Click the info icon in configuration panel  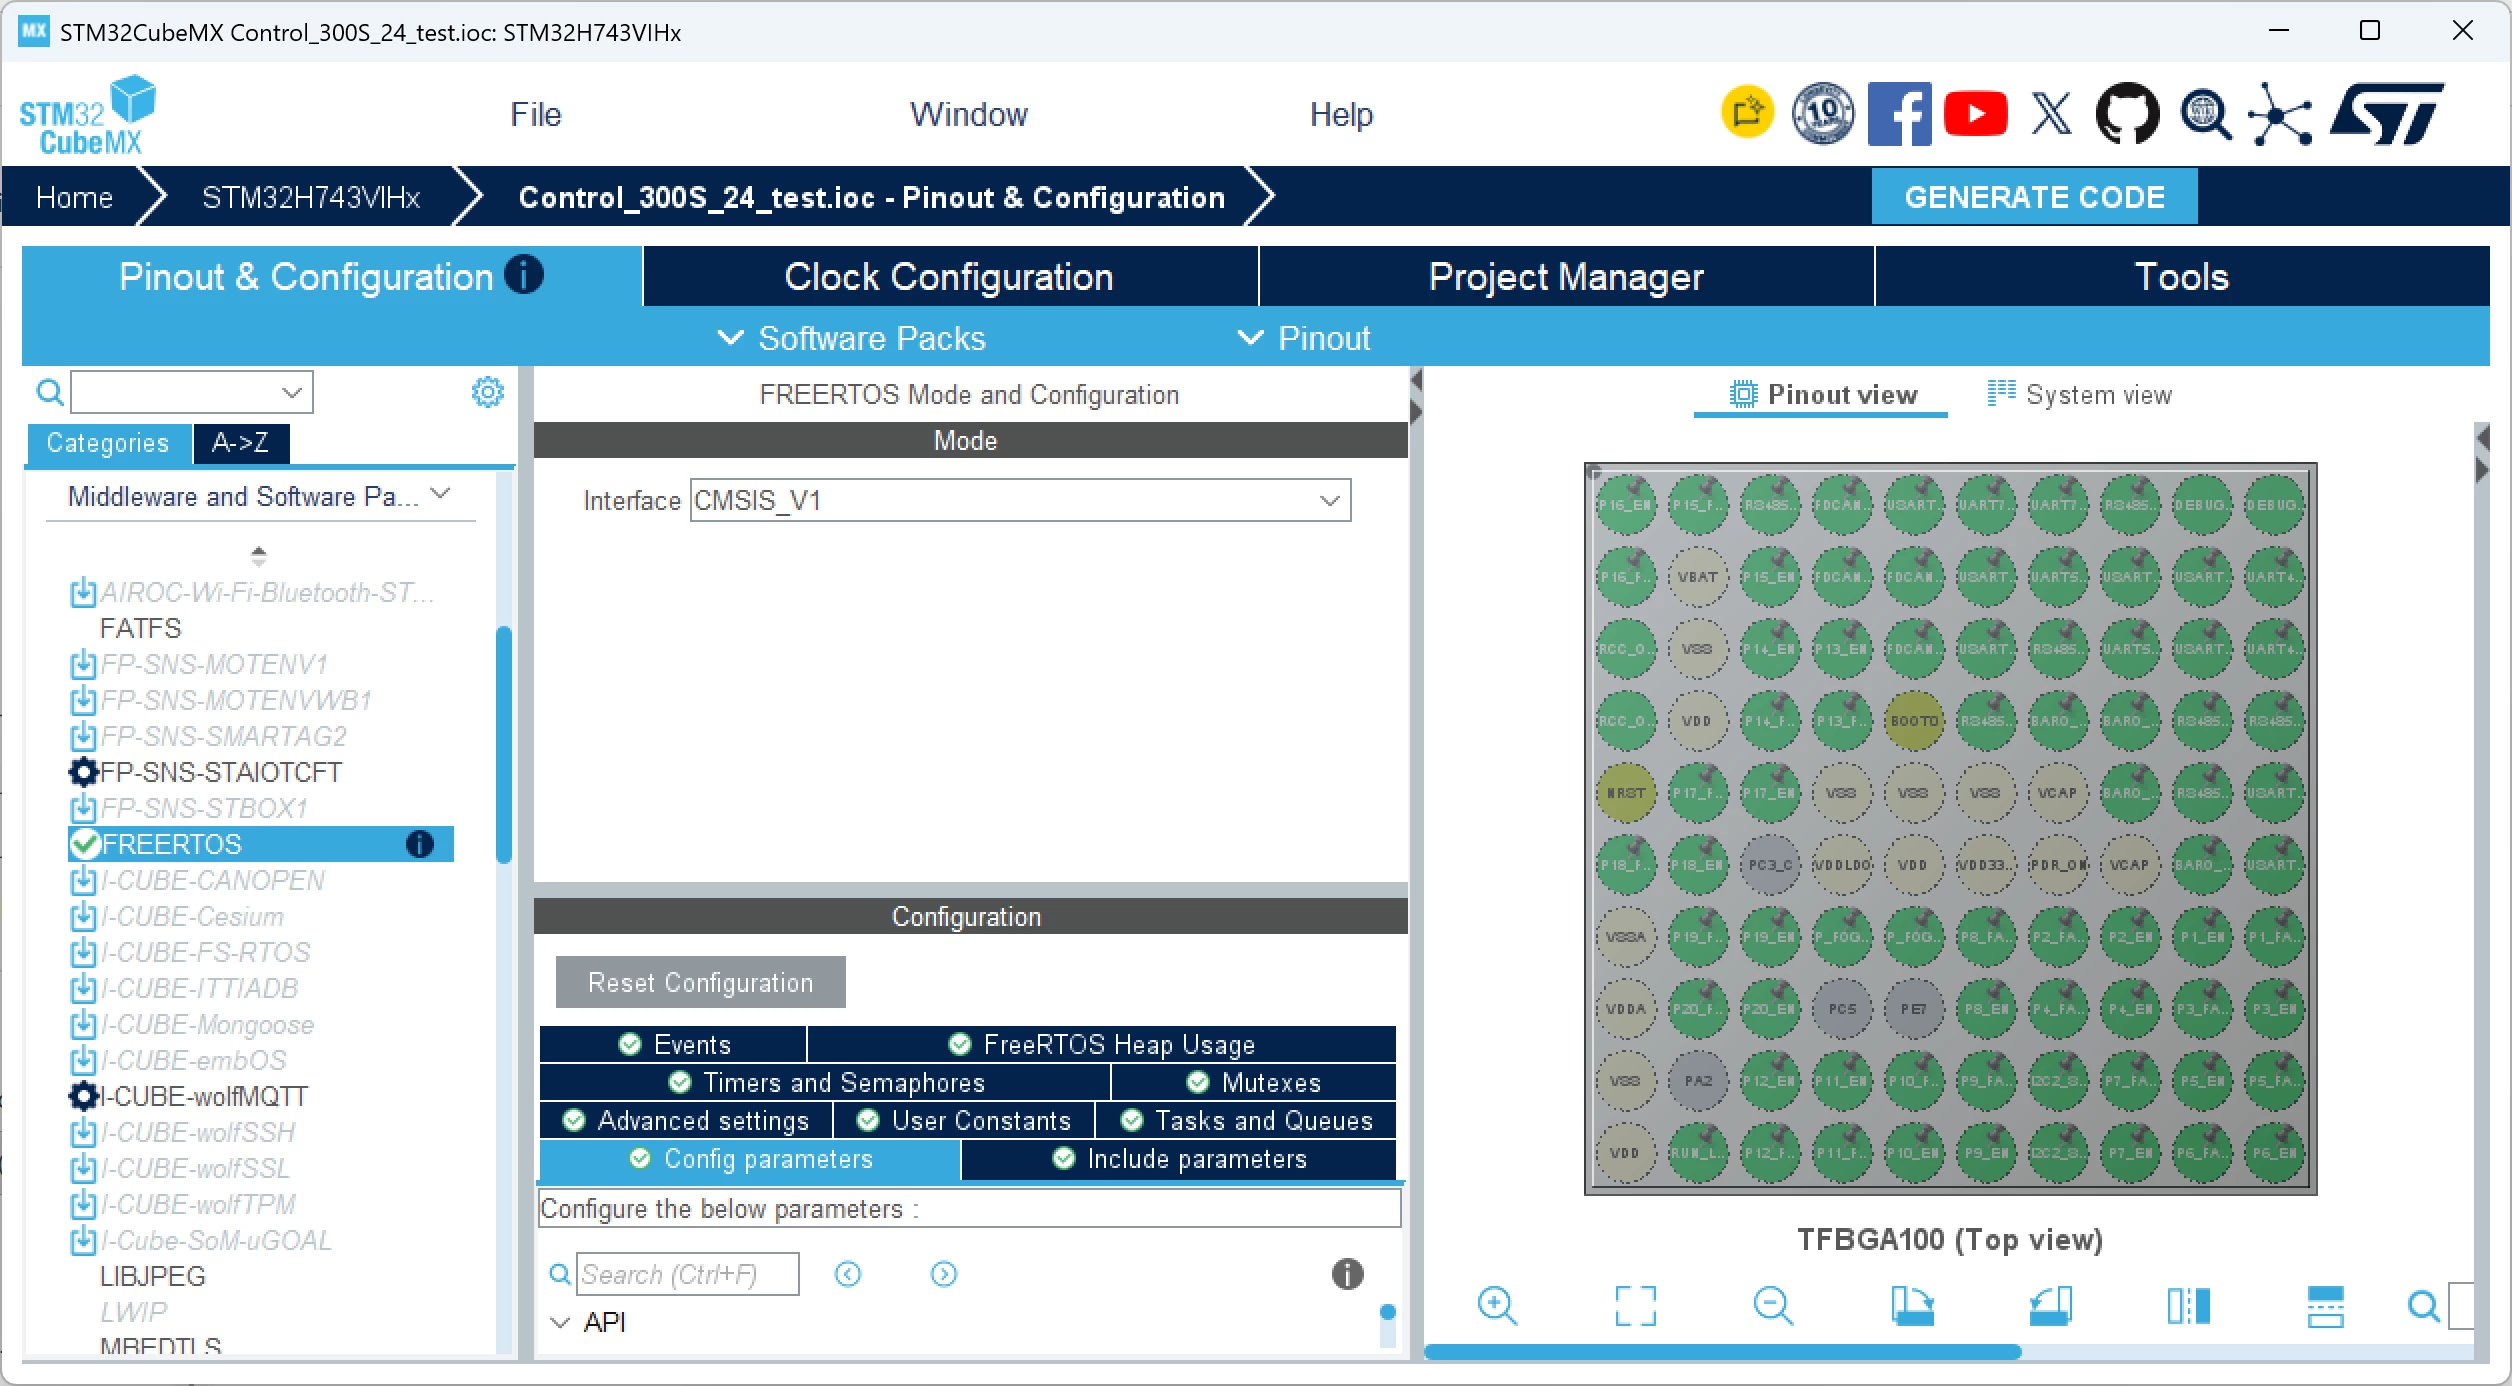click(1347, 1274)
